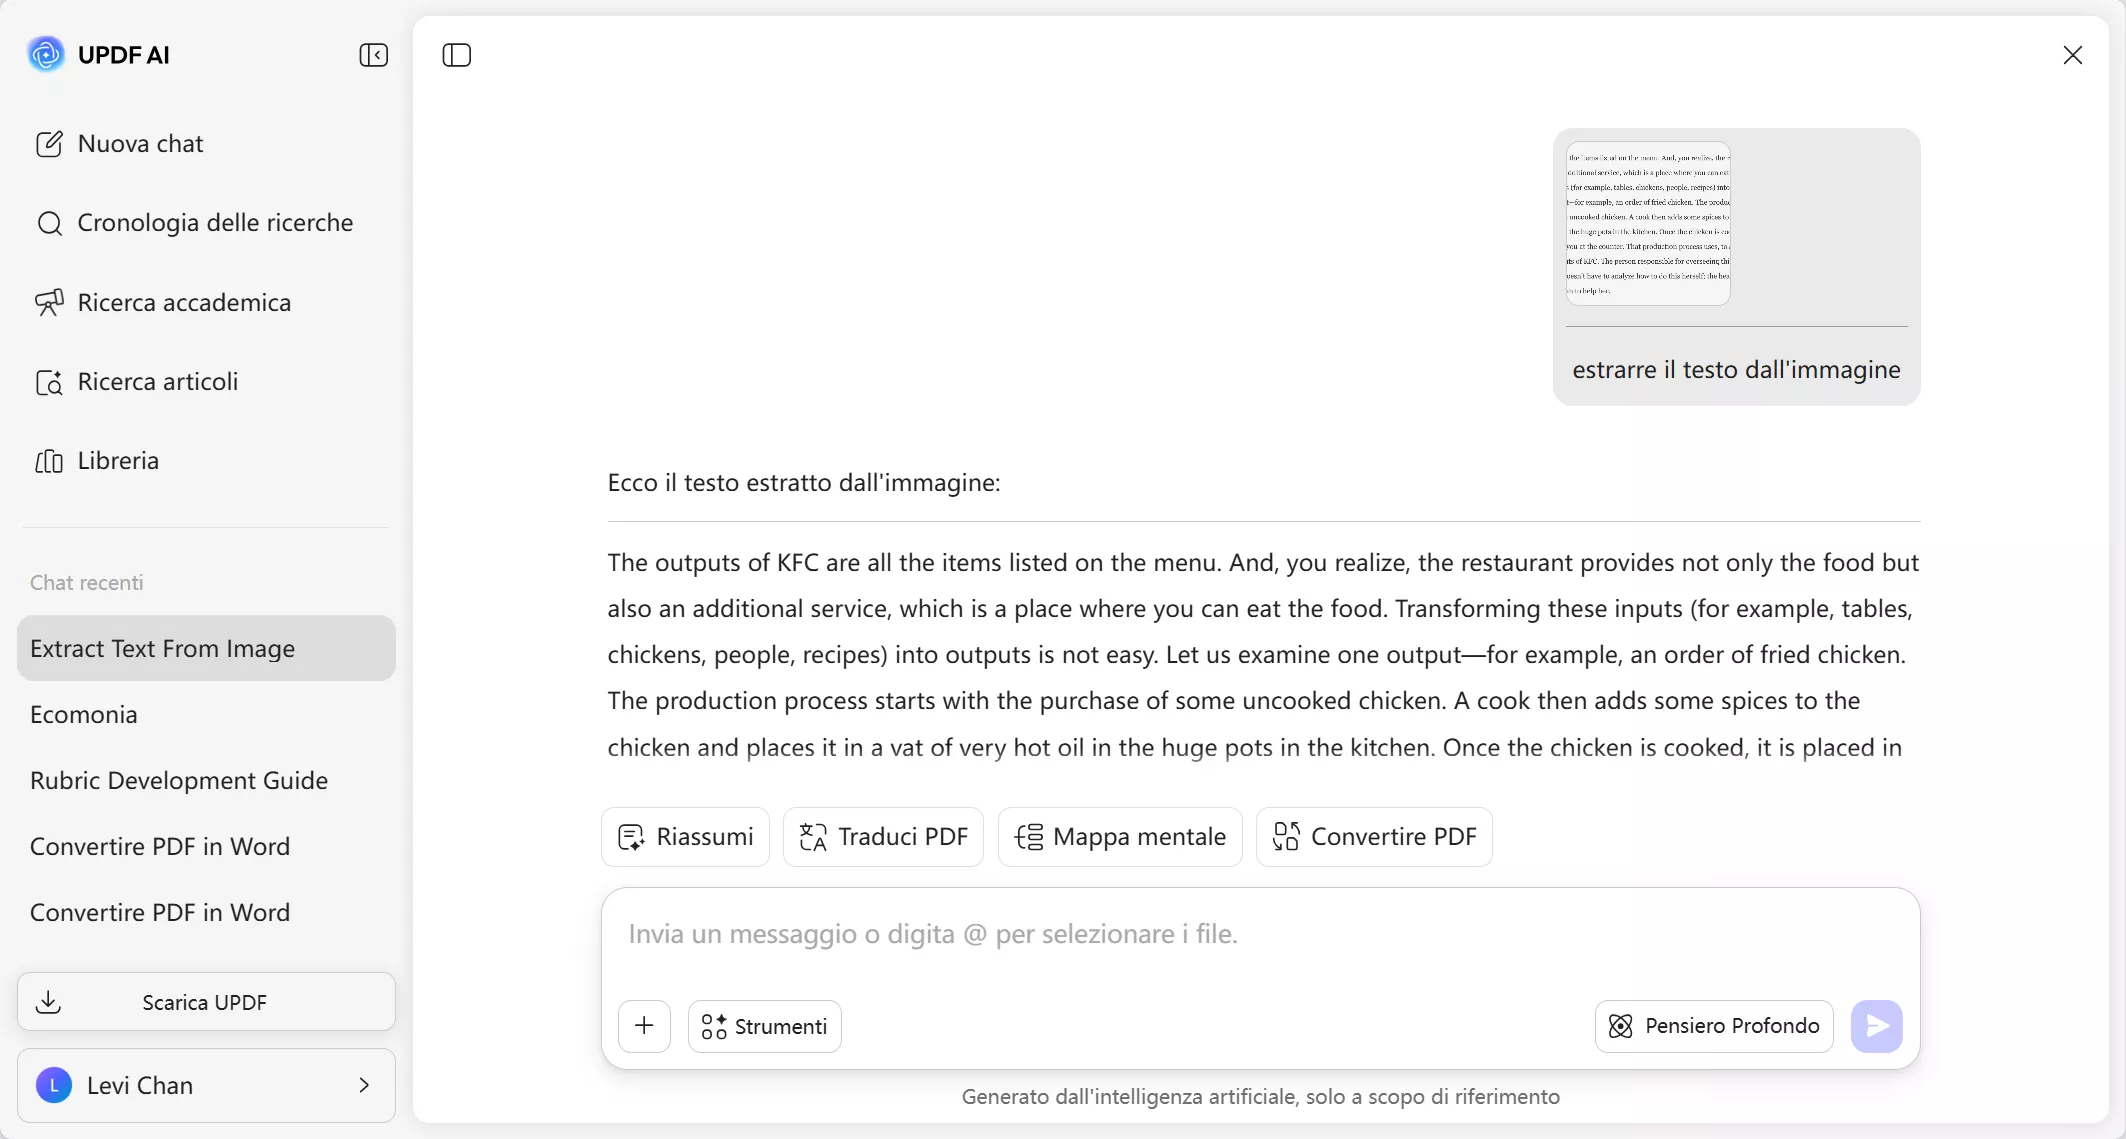
Task: Open the Ecomonia chat
Action: point(84,714)
